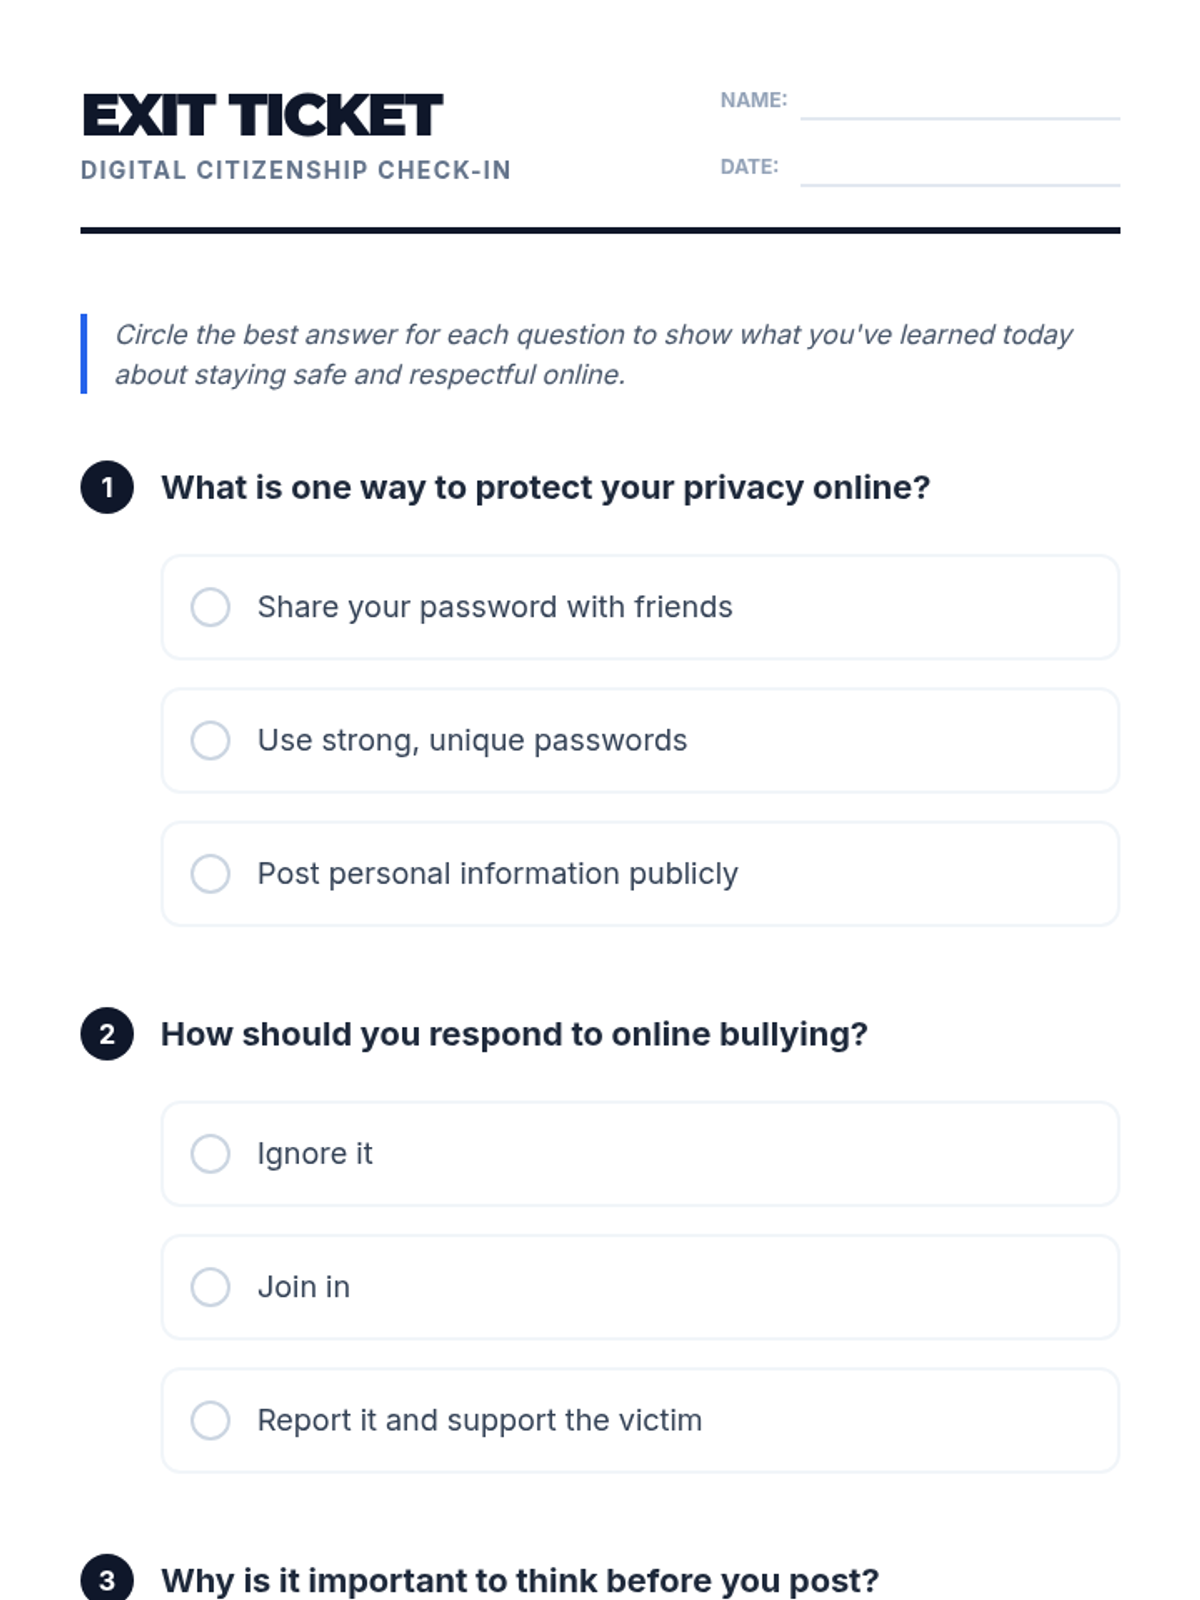This screenshot has height=1600, width=1200.
Task: Click the 'think before you post' question heading
Action: tap(520, 1580)
